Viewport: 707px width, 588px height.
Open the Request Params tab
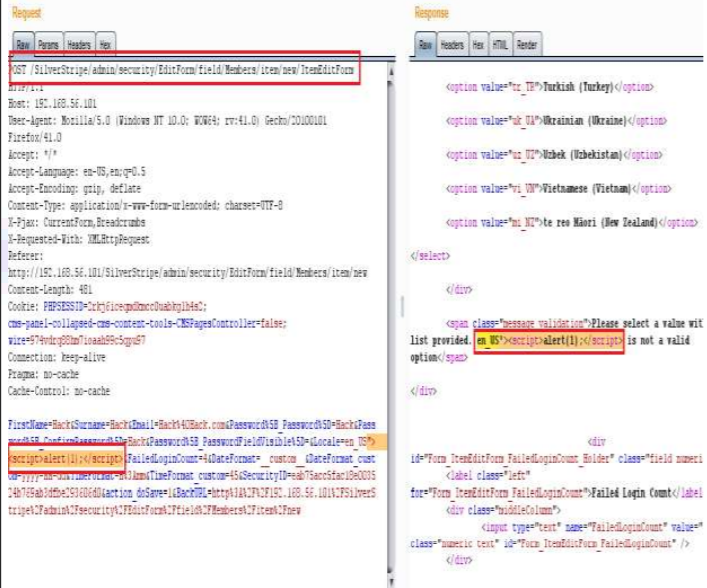(x=49, y=46)
